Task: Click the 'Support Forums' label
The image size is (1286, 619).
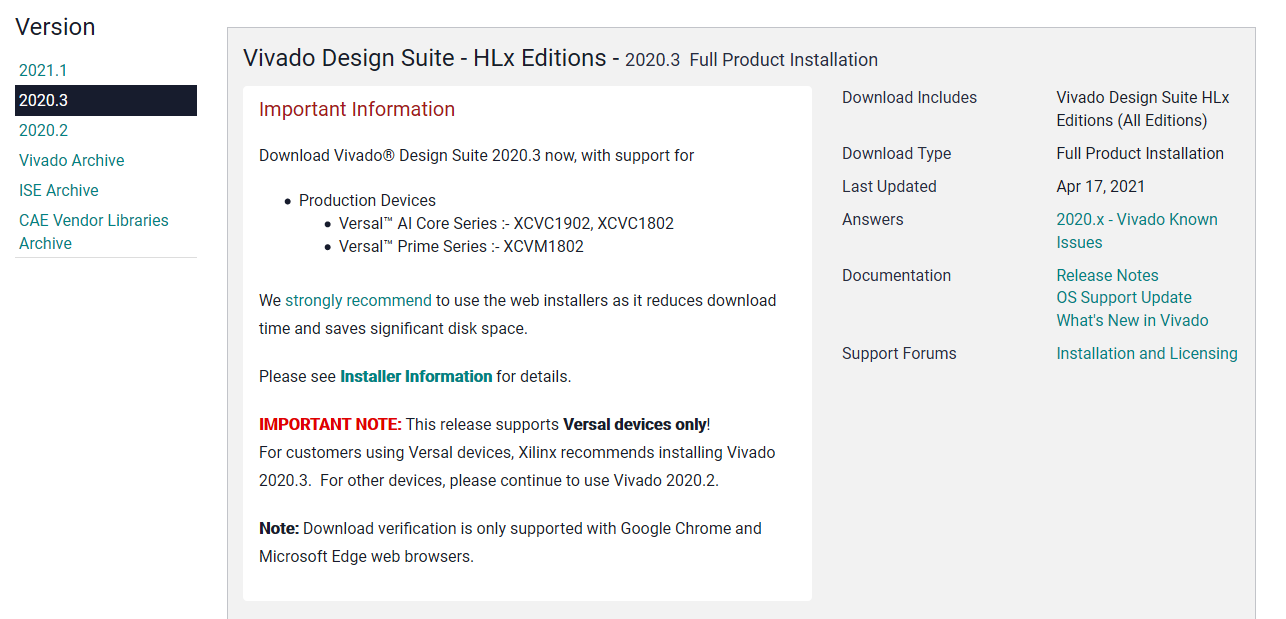Action: 899,353
